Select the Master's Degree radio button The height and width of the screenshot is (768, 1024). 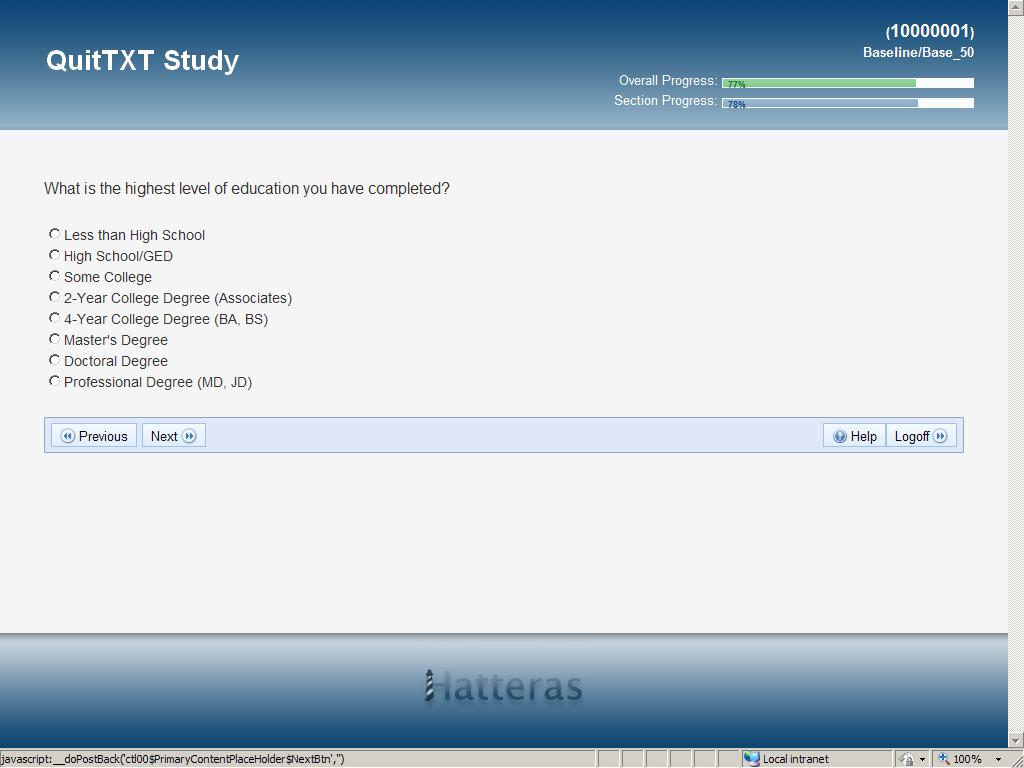coord(54,338)
